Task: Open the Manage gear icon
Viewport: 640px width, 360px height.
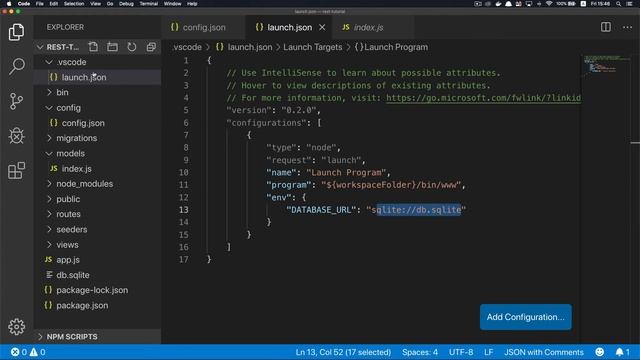Action: tap(16, 327)
